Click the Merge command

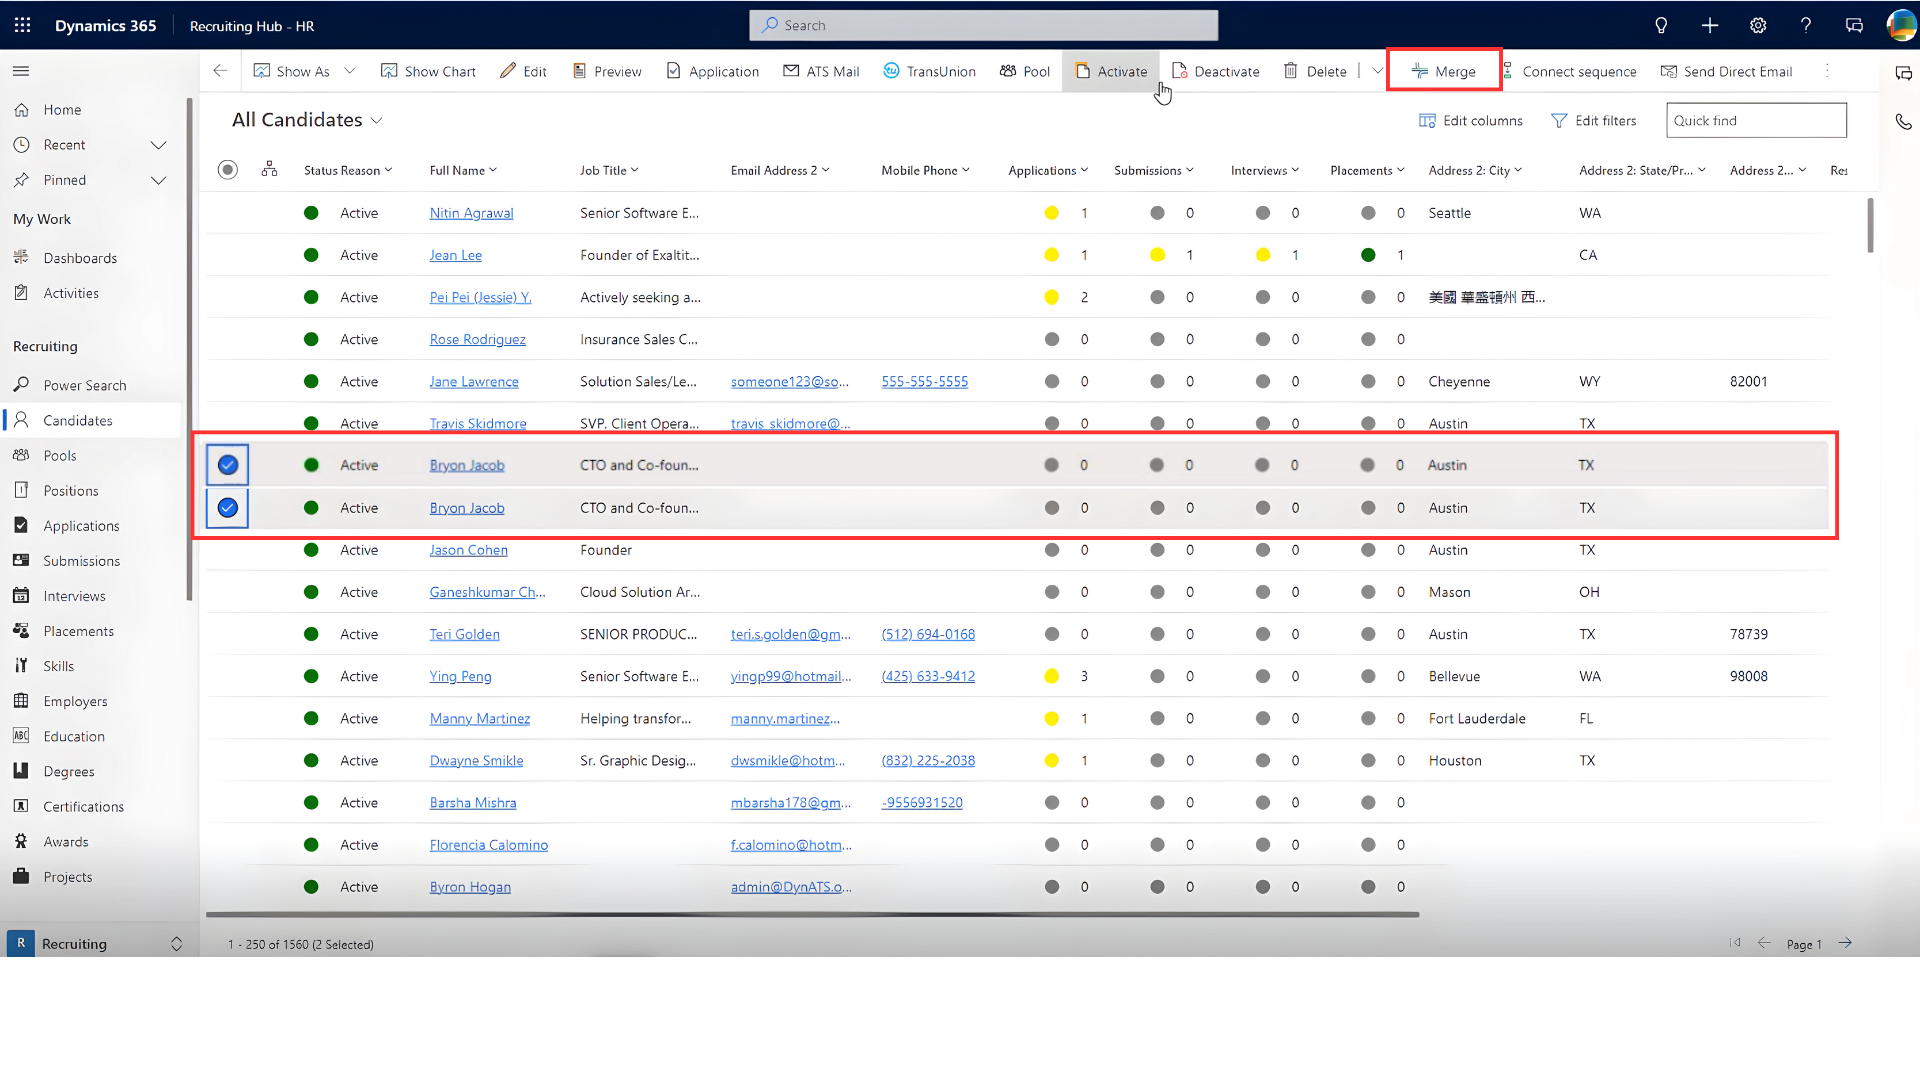click(1444, 71)
